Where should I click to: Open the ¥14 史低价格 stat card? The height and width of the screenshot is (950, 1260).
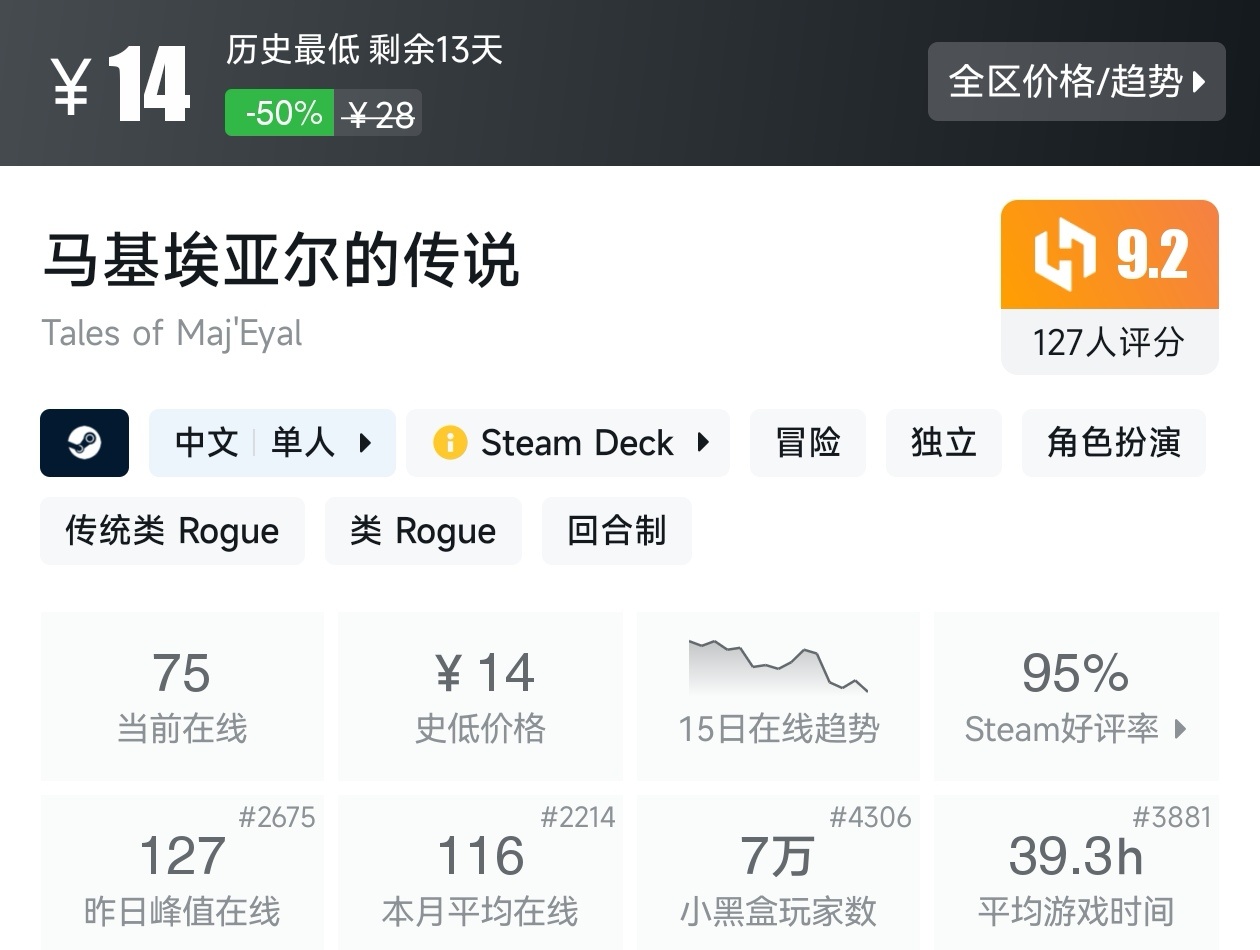coord(480,696)
